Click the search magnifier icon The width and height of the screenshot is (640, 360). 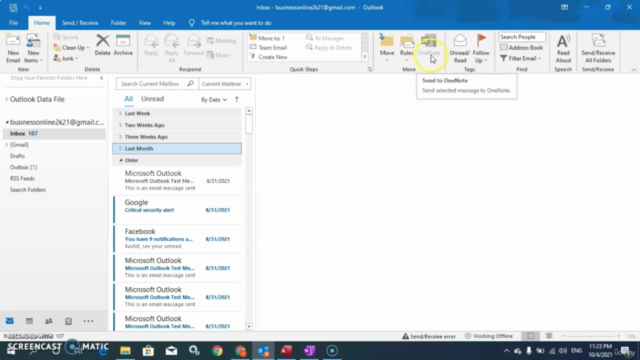190,84
